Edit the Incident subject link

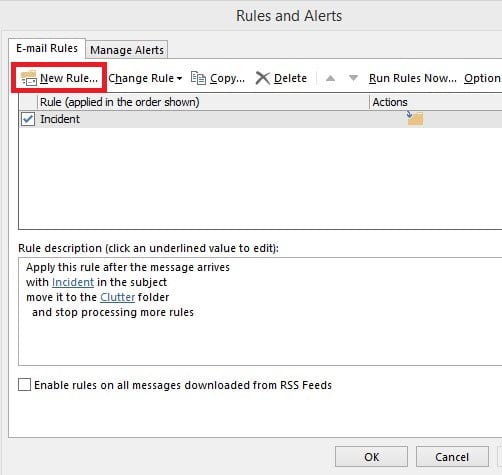(73, 282)
